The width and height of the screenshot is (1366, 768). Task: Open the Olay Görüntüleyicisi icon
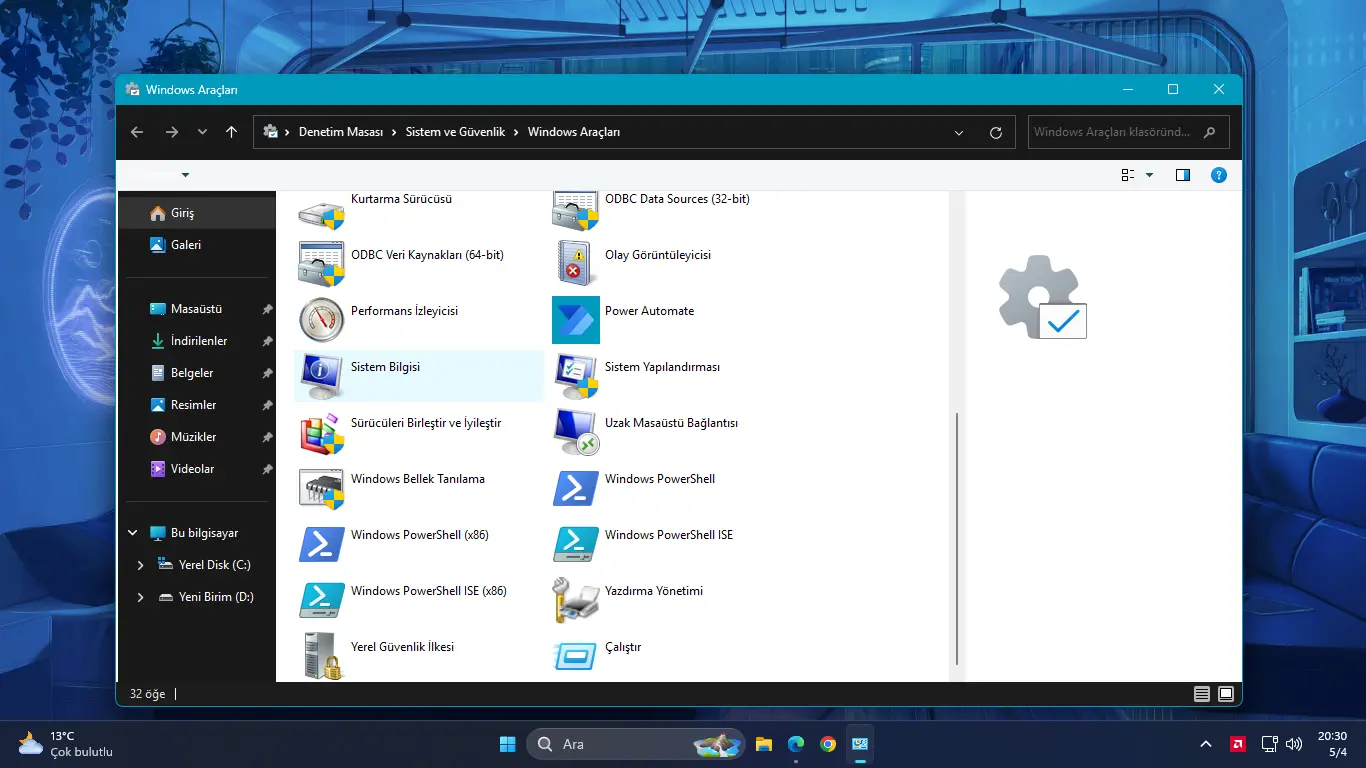pyautogui.click(x=576, y=263)
